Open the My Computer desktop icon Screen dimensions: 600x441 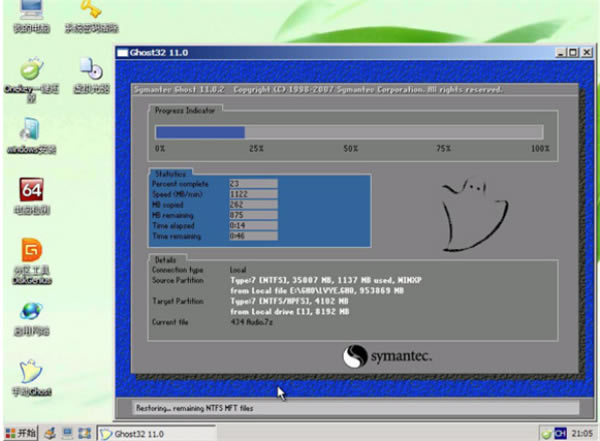click(32, 12)
